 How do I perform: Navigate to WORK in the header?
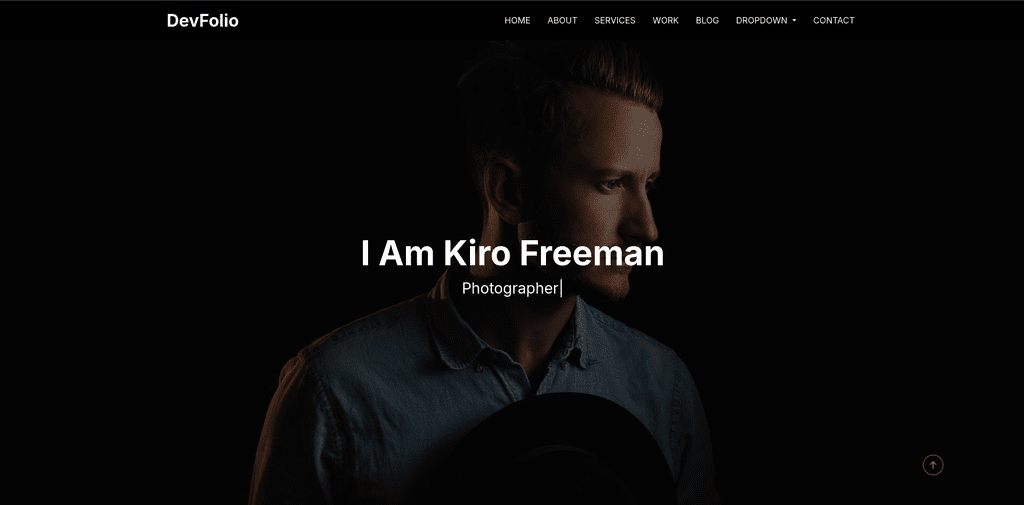click(x=665, y=20)
